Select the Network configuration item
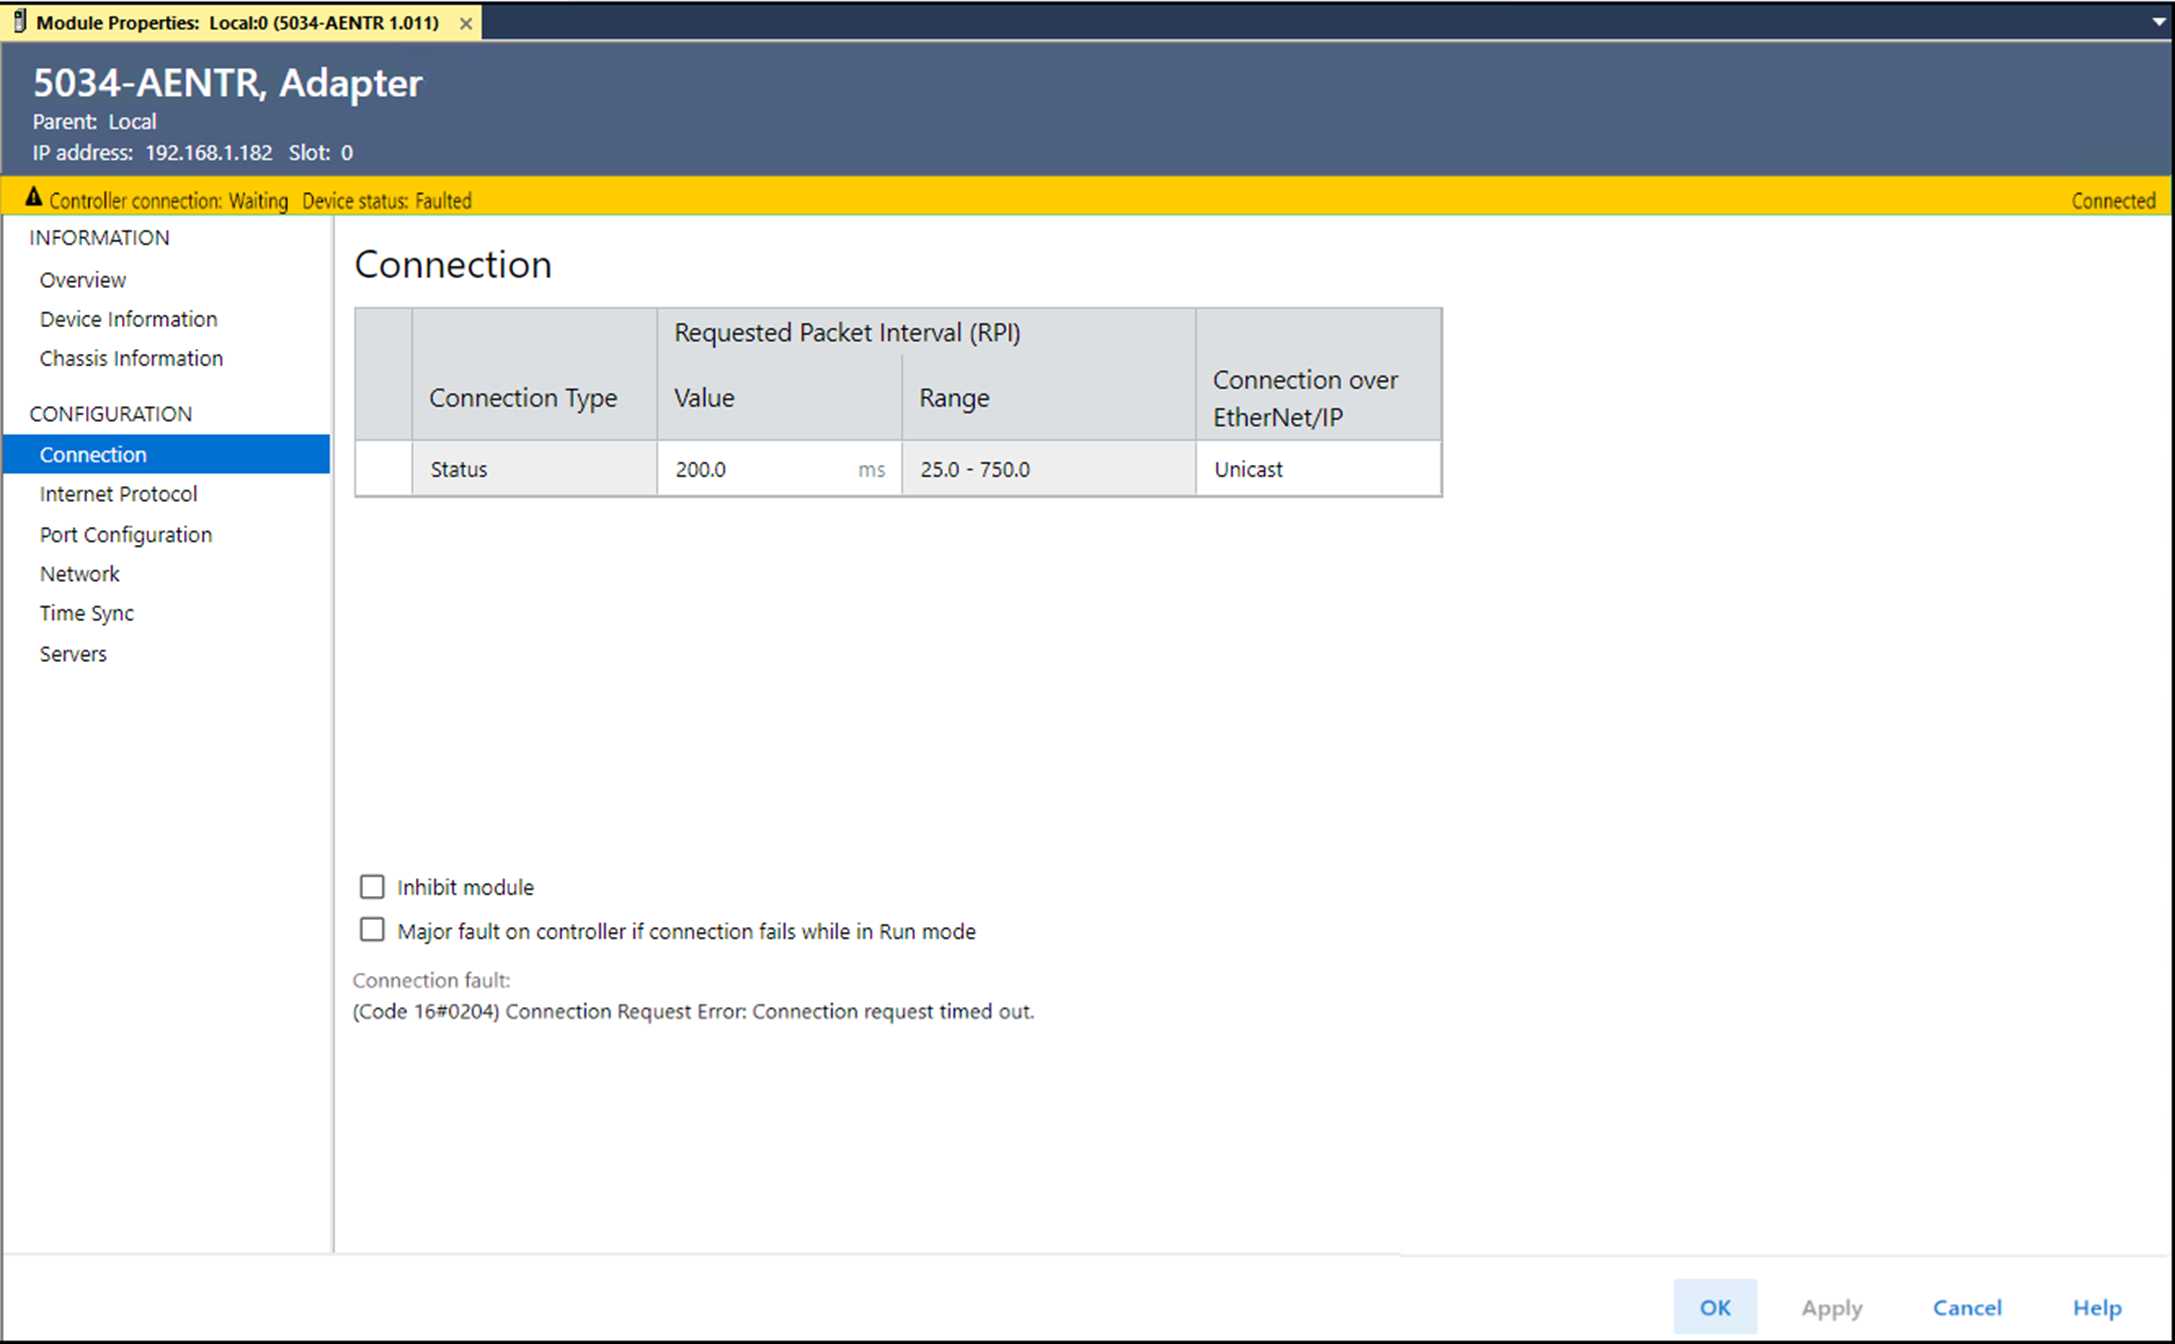Viewport: 2175px width, 1344px height. click(x=79, y=574)
